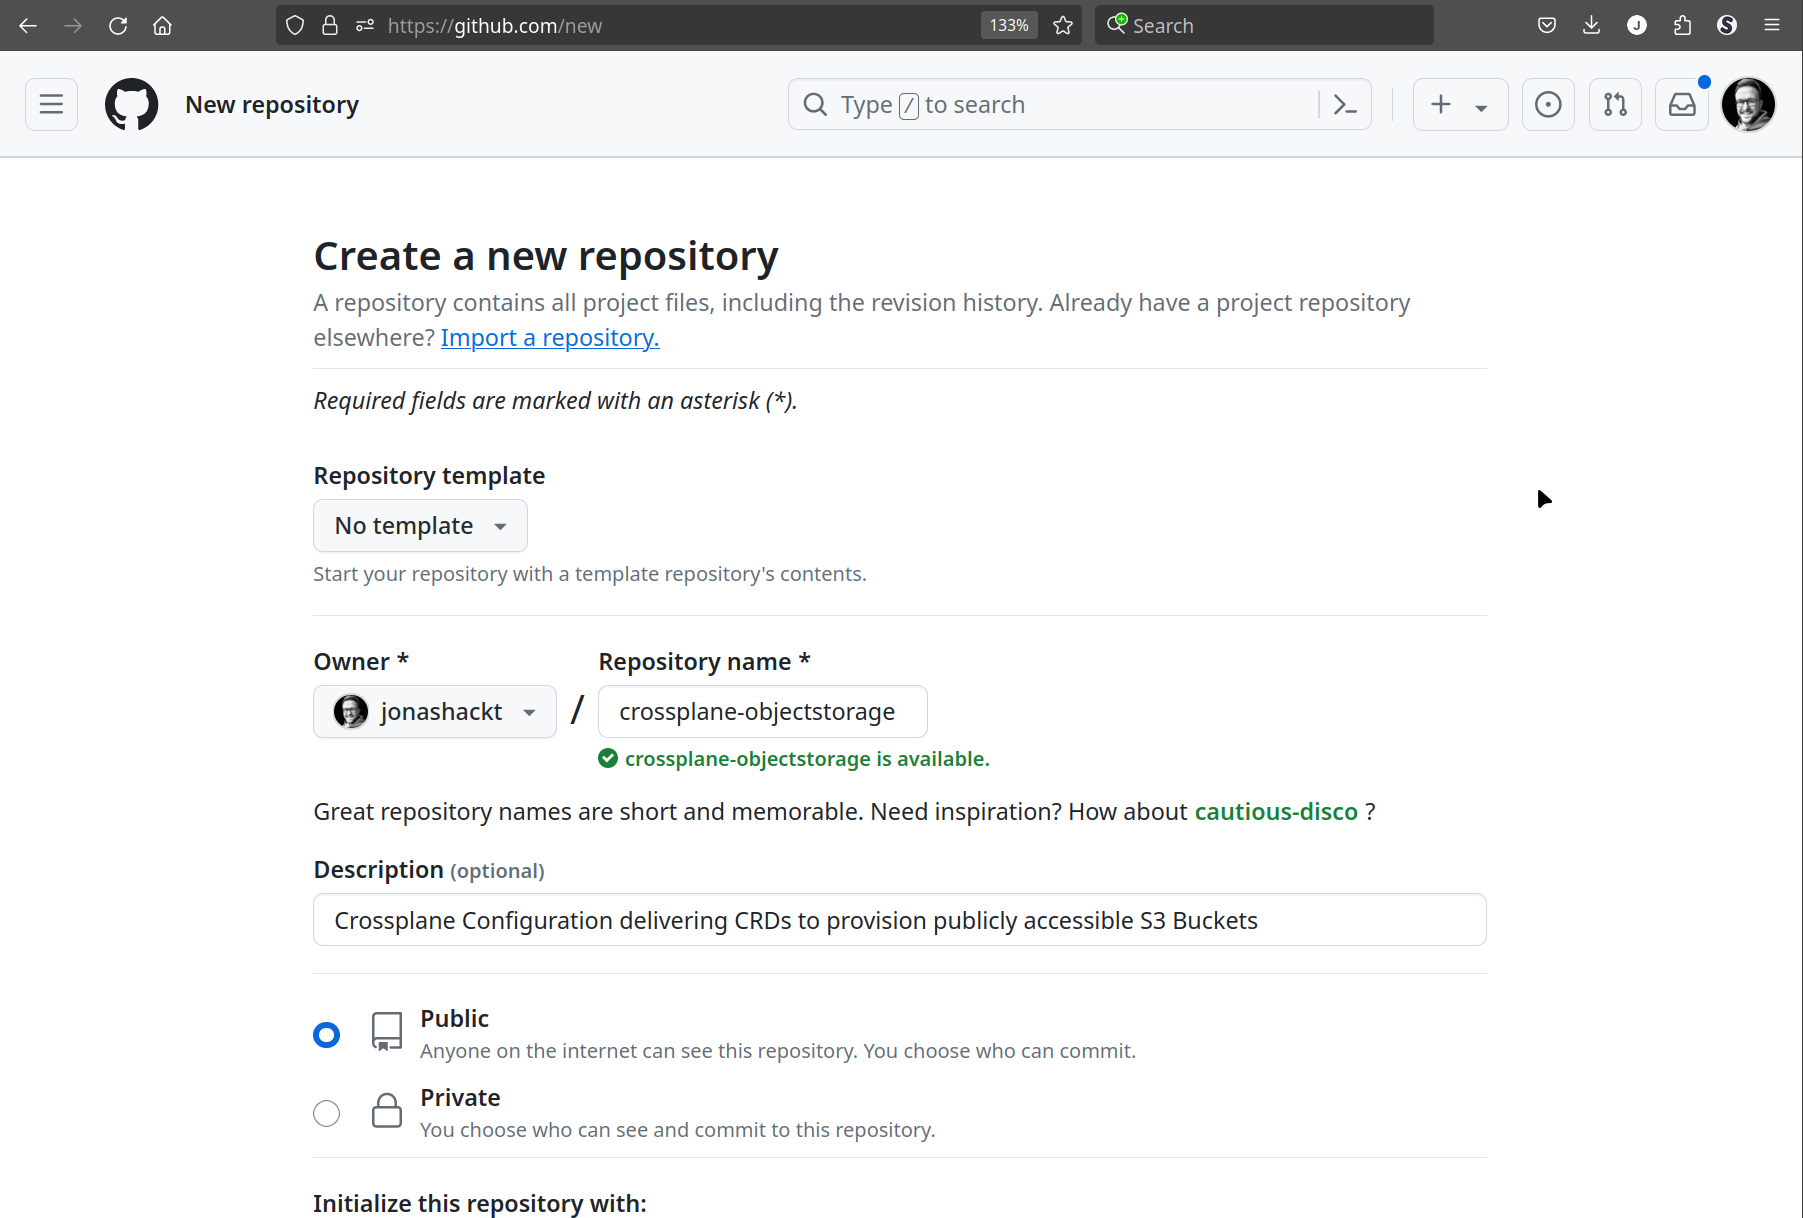Click the site security padlock icon

[x=330, y=26]
